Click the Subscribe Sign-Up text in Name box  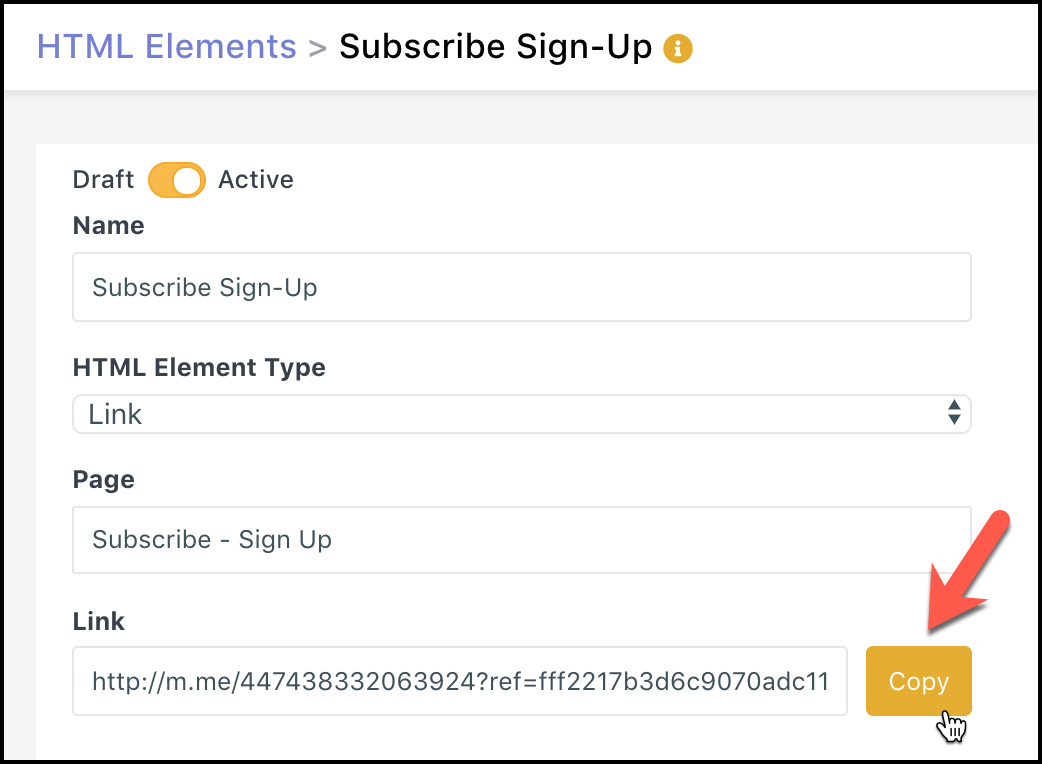click(205, 288)
